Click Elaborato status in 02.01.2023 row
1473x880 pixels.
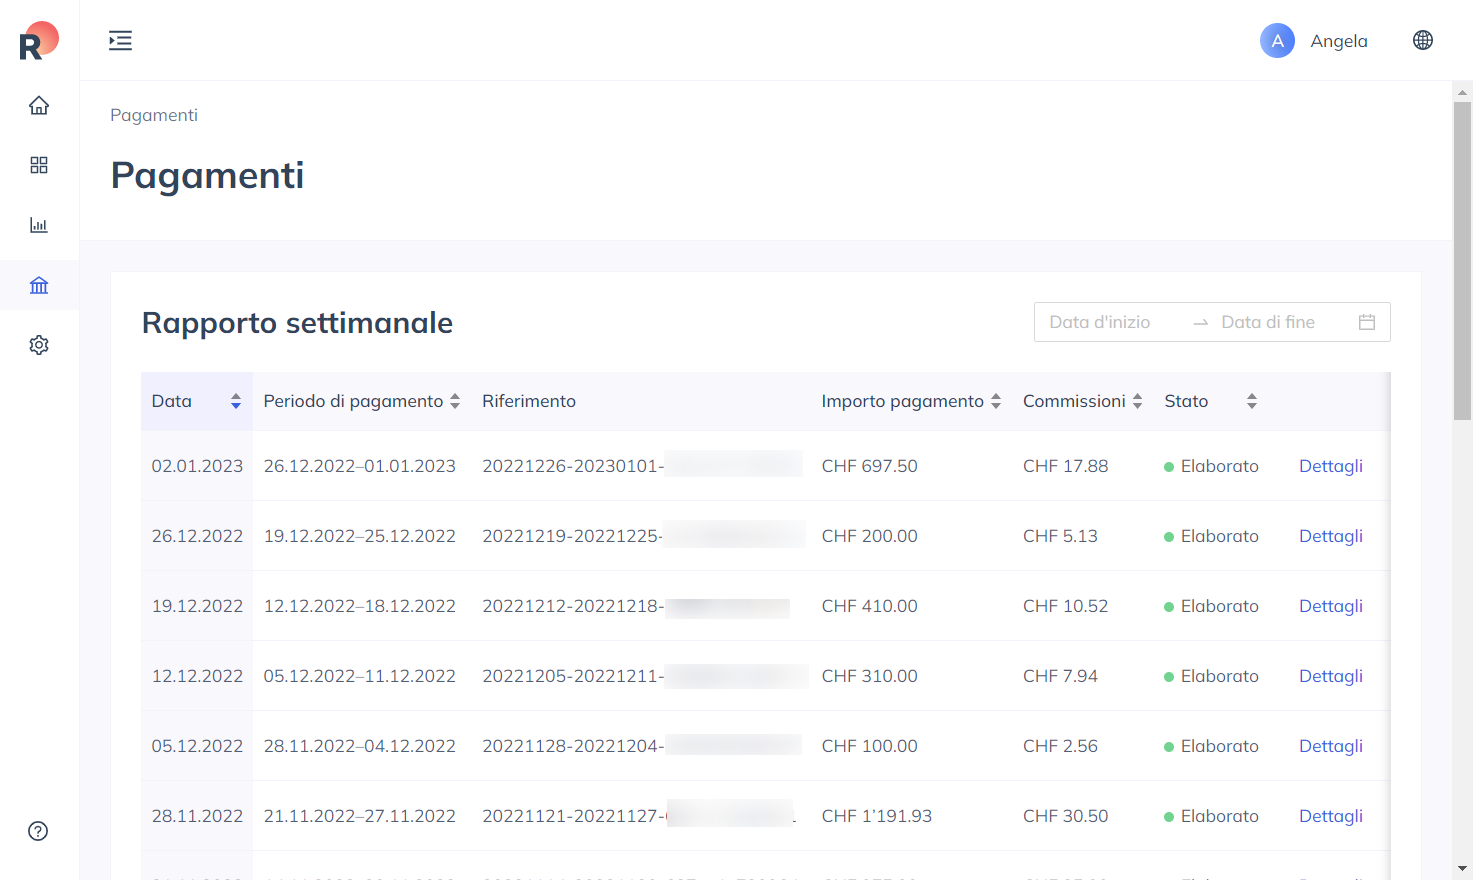(1212, 466)
